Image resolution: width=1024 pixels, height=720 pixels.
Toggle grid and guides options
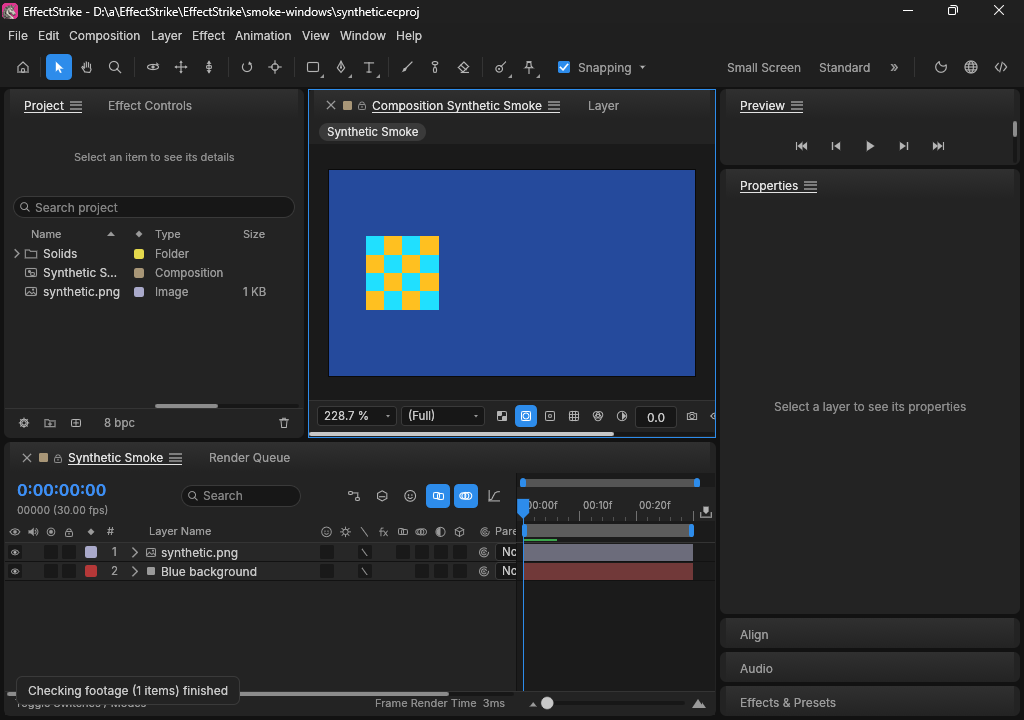click(x=574, y=416)
